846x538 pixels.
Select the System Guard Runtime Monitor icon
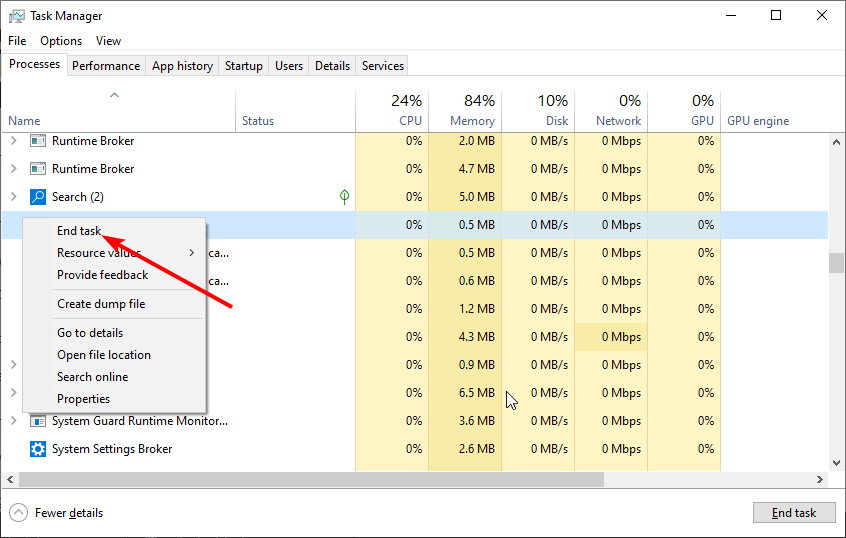[38, 421]
